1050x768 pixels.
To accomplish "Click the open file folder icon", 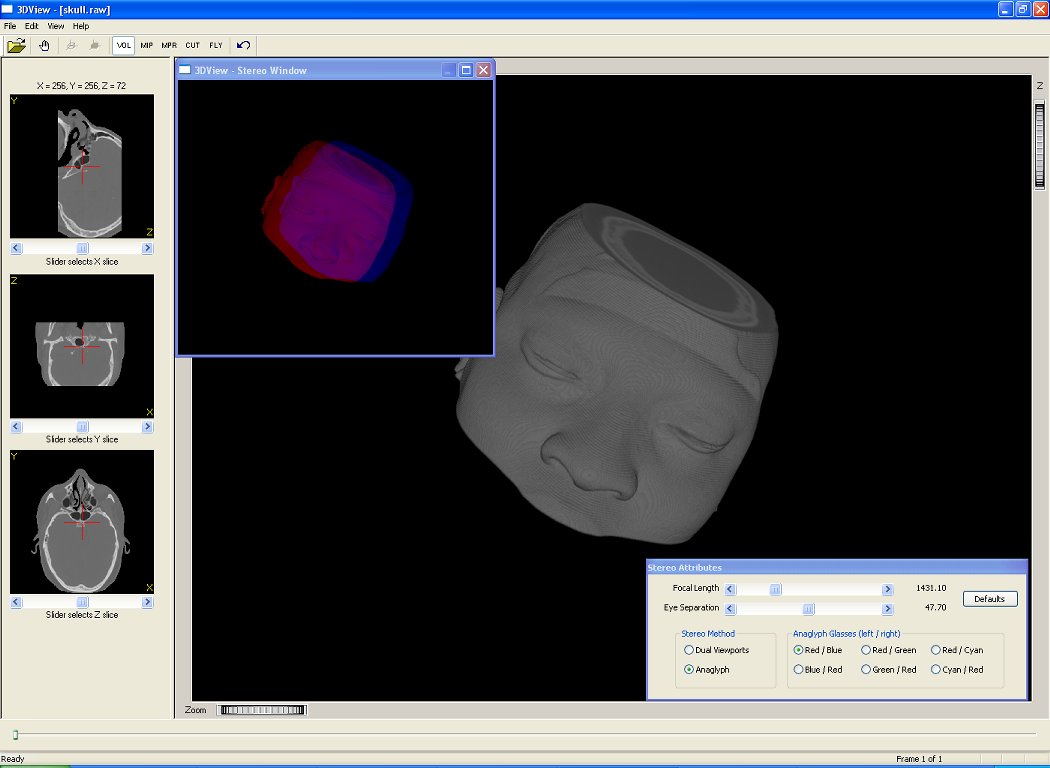I will 16,45.
